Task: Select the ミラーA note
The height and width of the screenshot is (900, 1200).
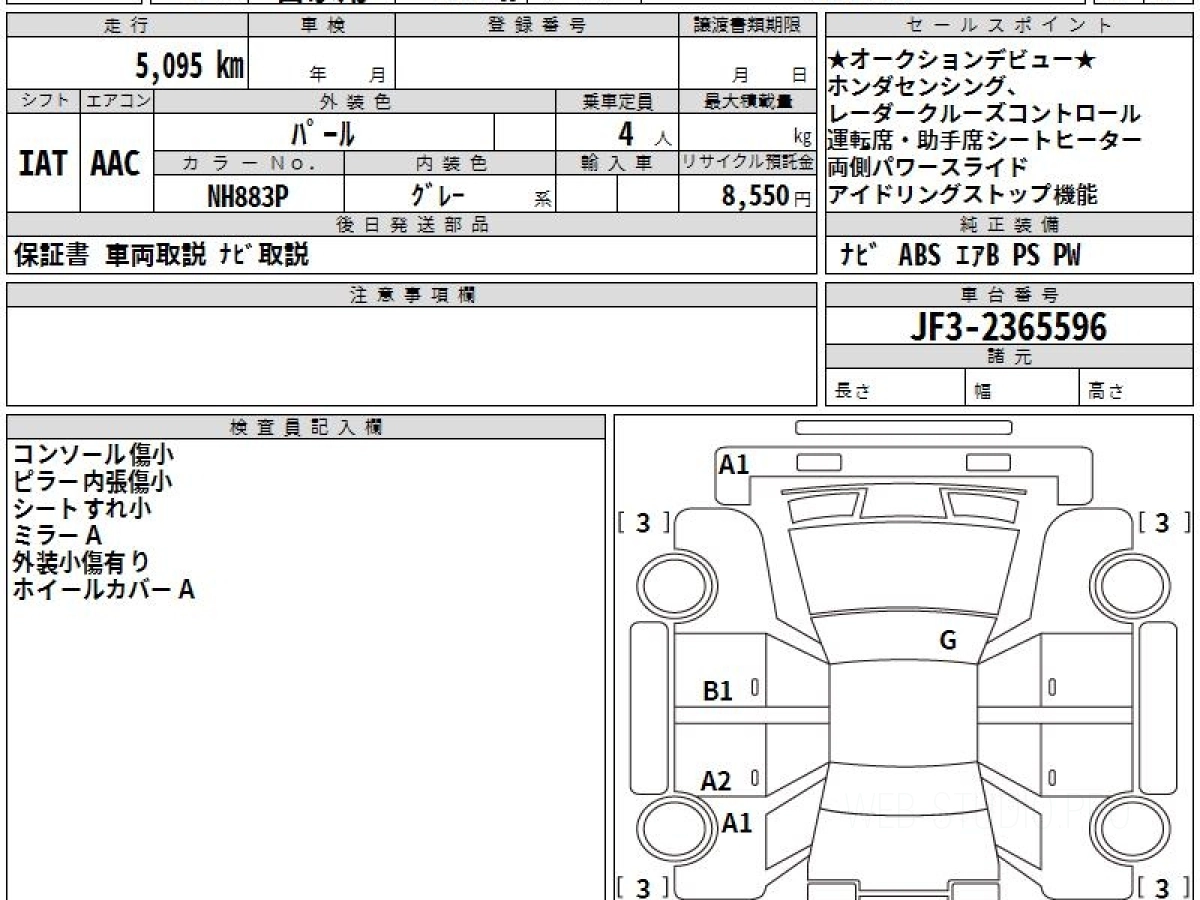Action: click(x=57, y=536)
